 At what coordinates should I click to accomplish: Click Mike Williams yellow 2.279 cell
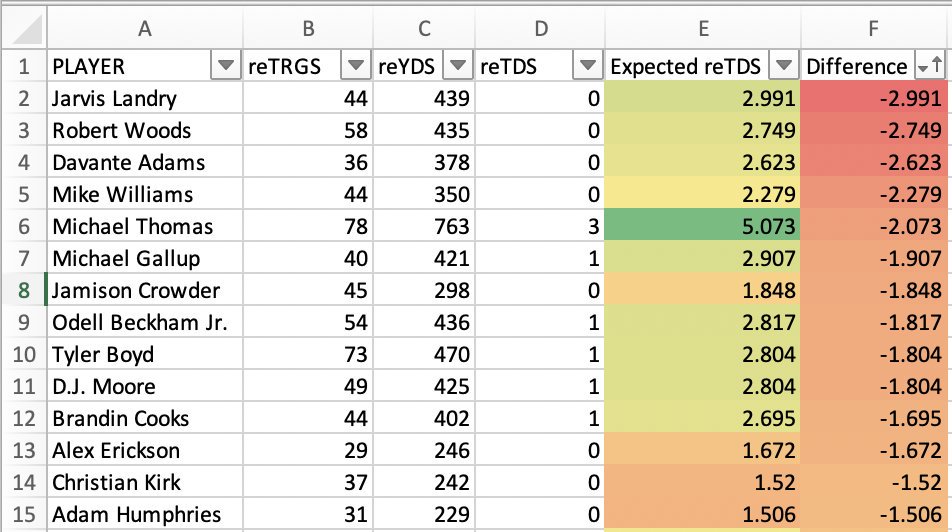[x=703, y=195]
